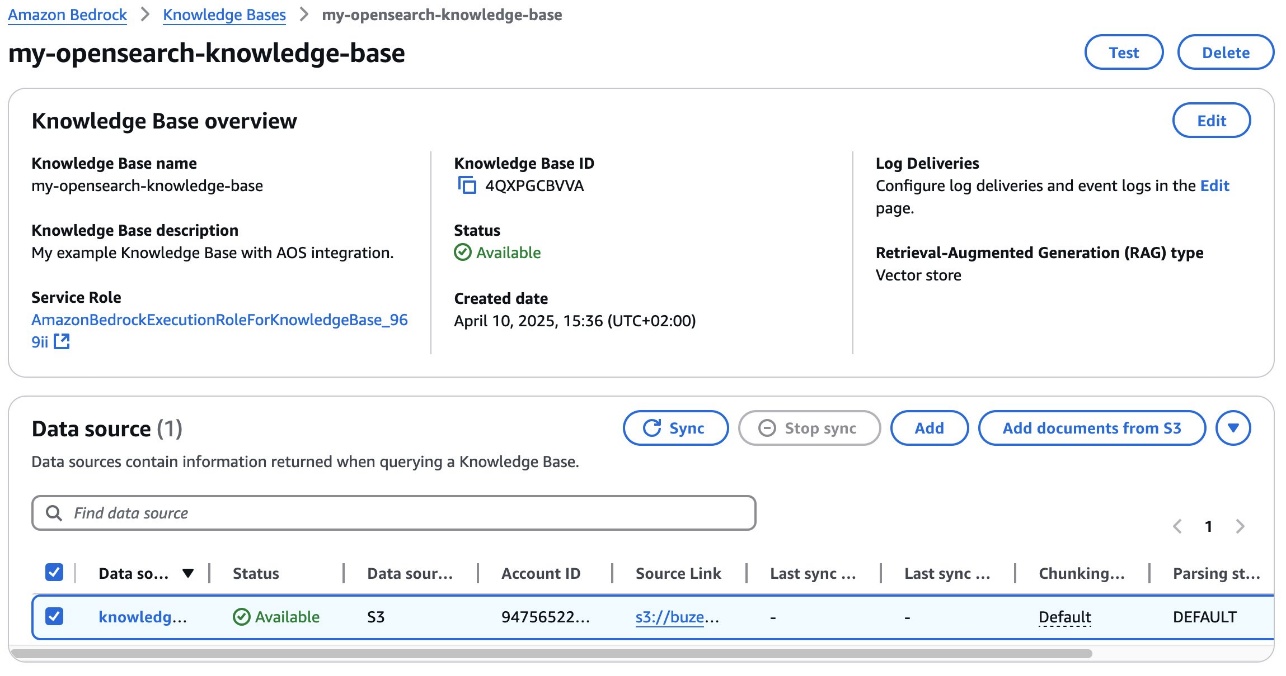Click the Parsing strategy column header

pyautogui.click(x=1216, y=574)
